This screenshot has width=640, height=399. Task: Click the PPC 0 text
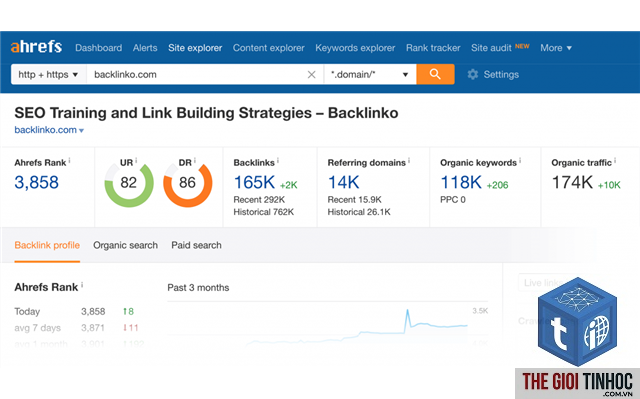(453, 200)
